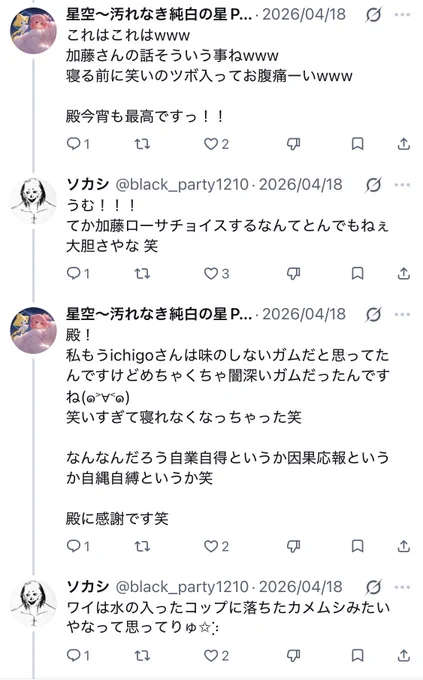This screenshot has height=680, width=423.
Task: Dislike ソカシ's うむ！！！ post
Action: 294,274
